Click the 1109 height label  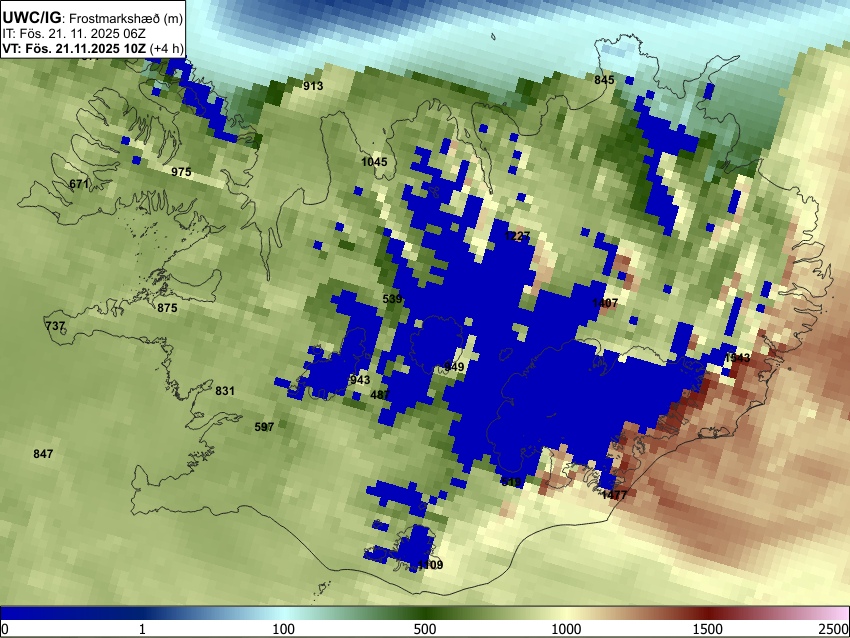430,565
